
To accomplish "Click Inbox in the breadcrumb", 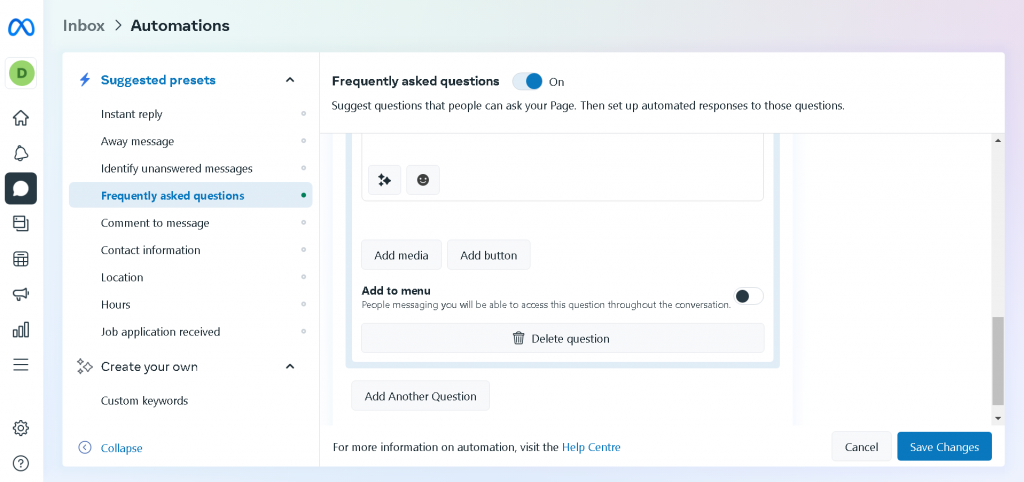I will (x=84, y=26).
